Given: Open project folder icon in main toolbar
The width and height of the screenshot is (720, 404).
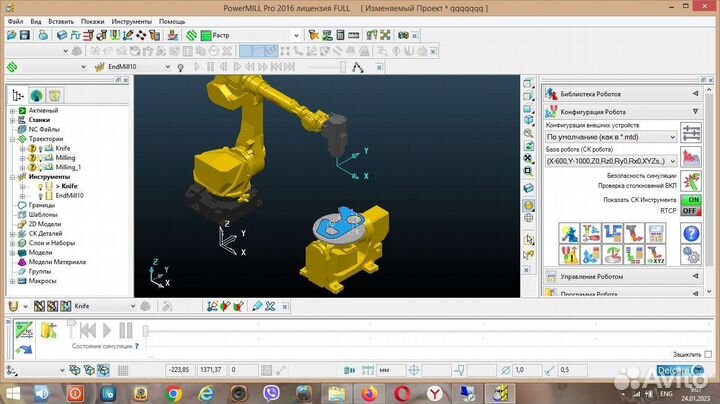Looking at the screenshot, I should coord(11,35).
